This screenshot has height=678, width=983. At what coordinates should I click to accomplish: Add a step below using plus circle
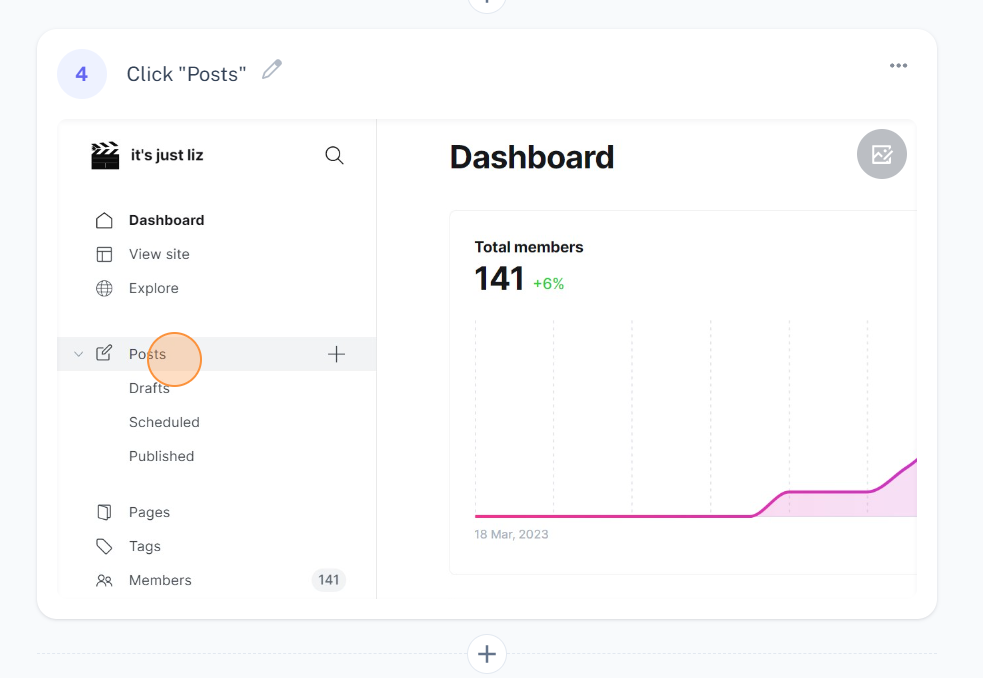487,654
